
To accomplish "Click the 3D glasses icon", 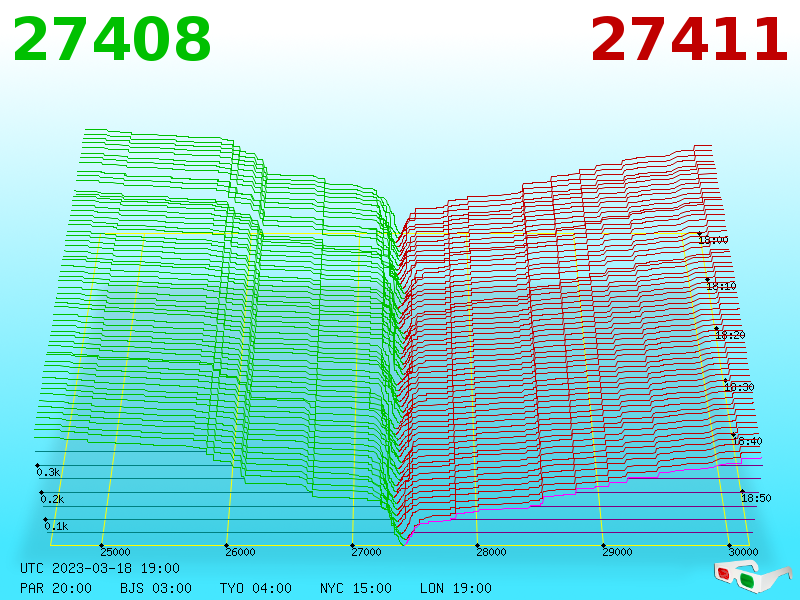I will (752, 577).
